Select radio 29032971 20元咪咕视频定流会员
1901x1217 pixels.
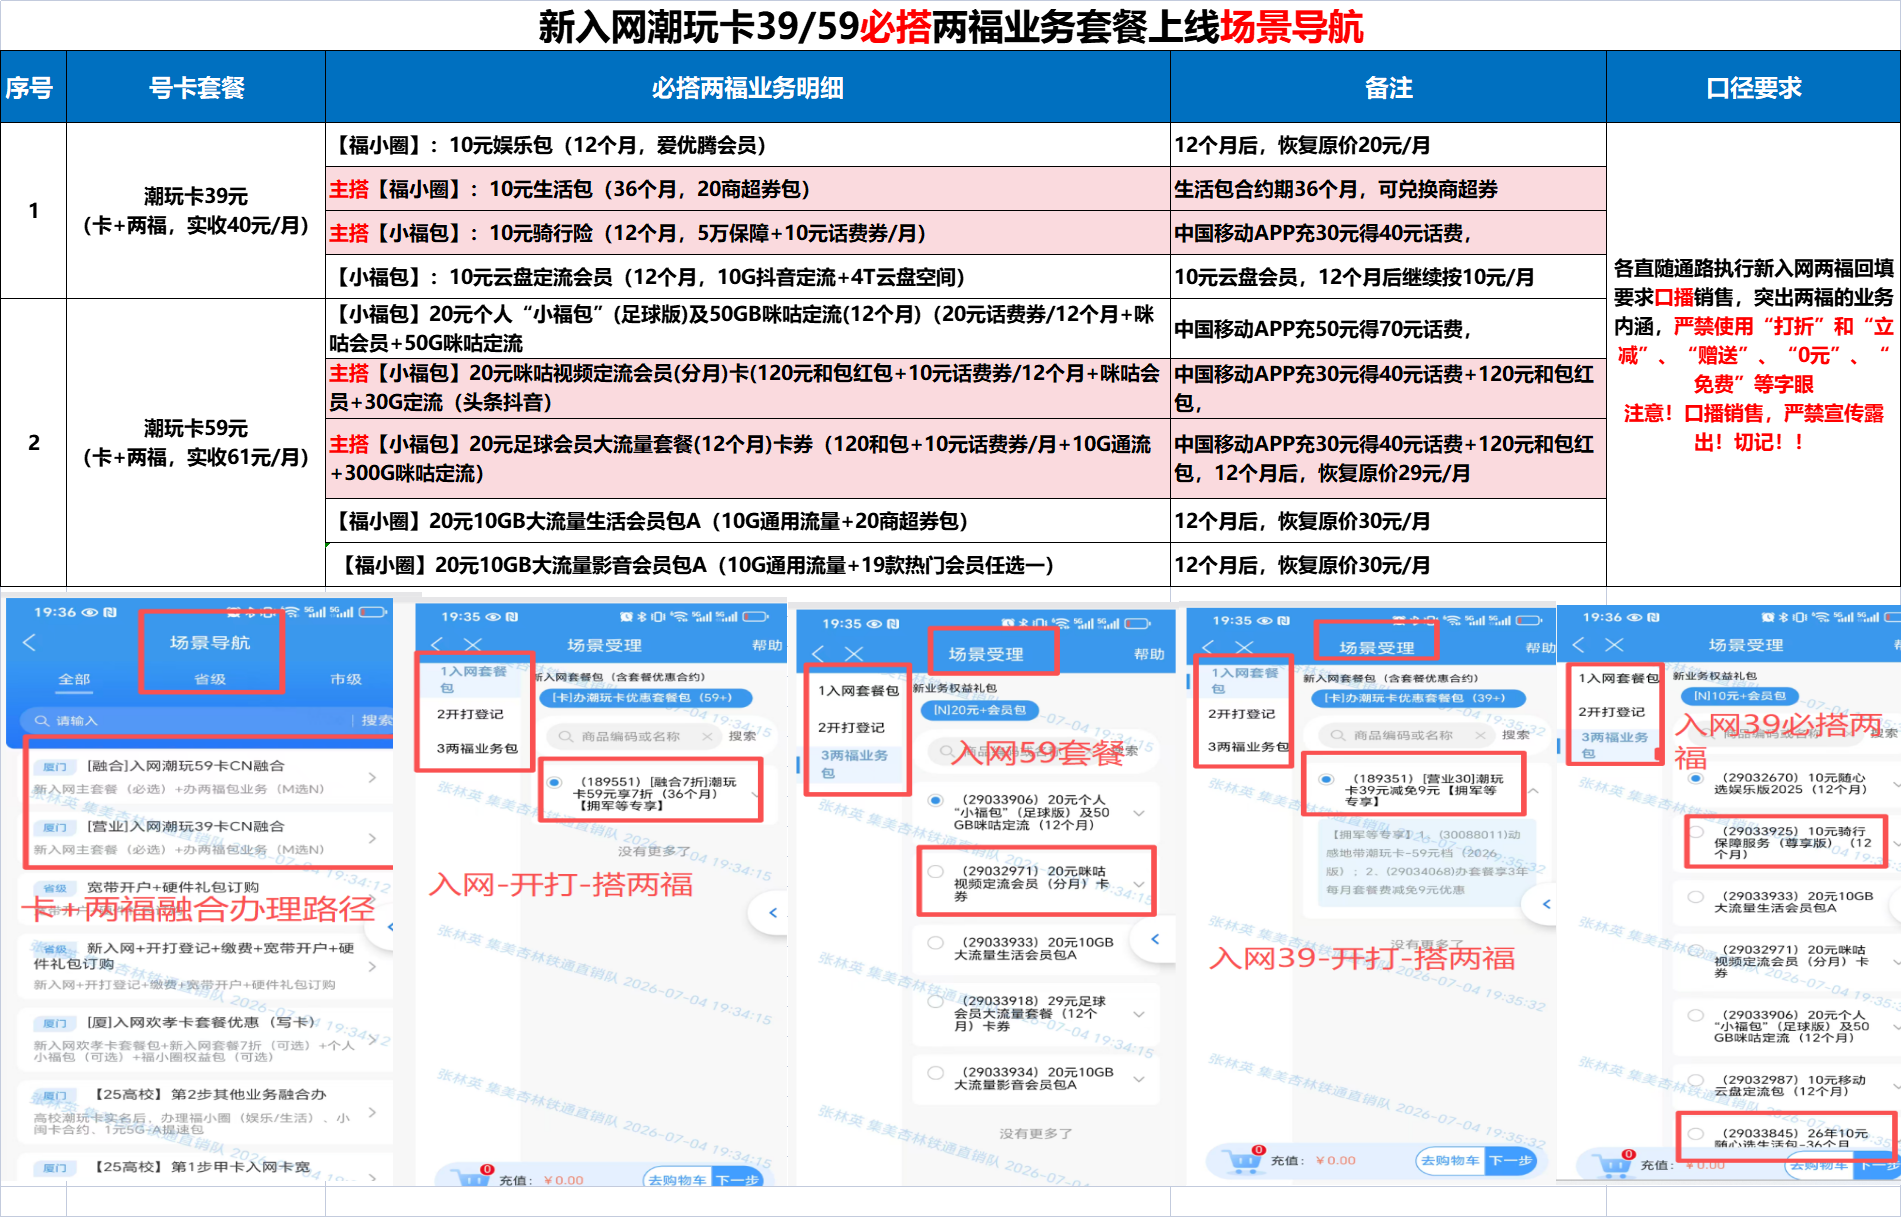click(935, 872)
